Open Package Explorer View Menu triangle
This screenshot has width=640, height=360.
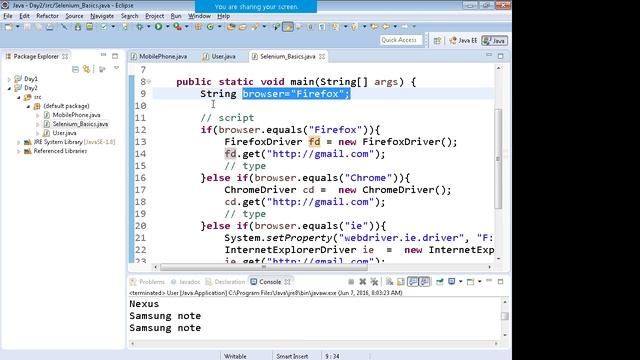[x=117, y=68]
